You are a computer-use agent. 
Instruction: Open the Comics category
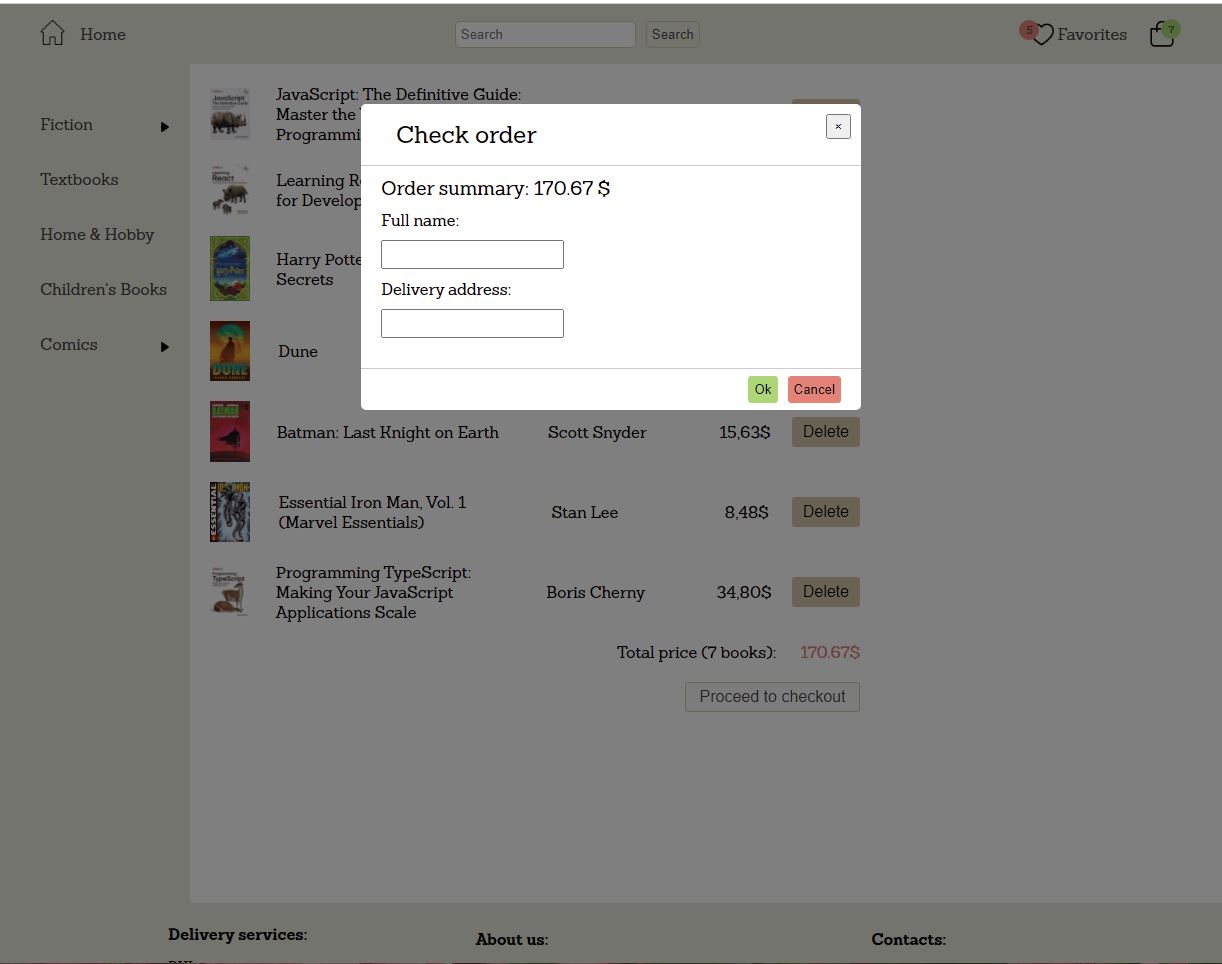pyautogui.click(x=69, y=344)
